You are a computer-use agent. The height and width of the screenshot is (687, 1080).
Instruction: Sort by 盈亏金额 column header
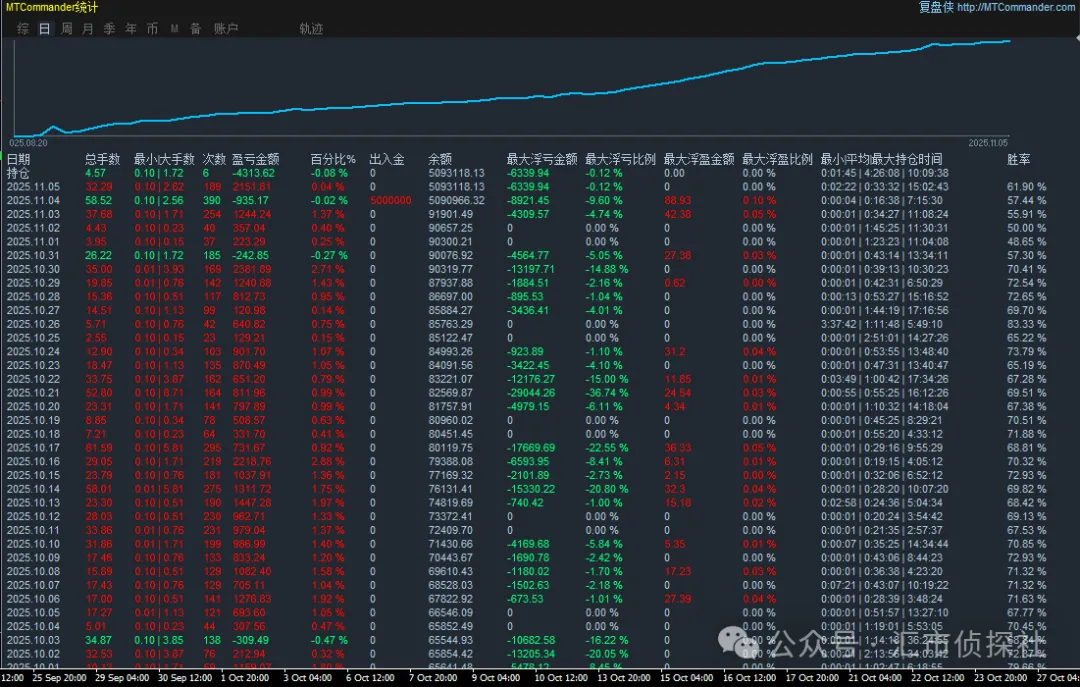[255, 159]
